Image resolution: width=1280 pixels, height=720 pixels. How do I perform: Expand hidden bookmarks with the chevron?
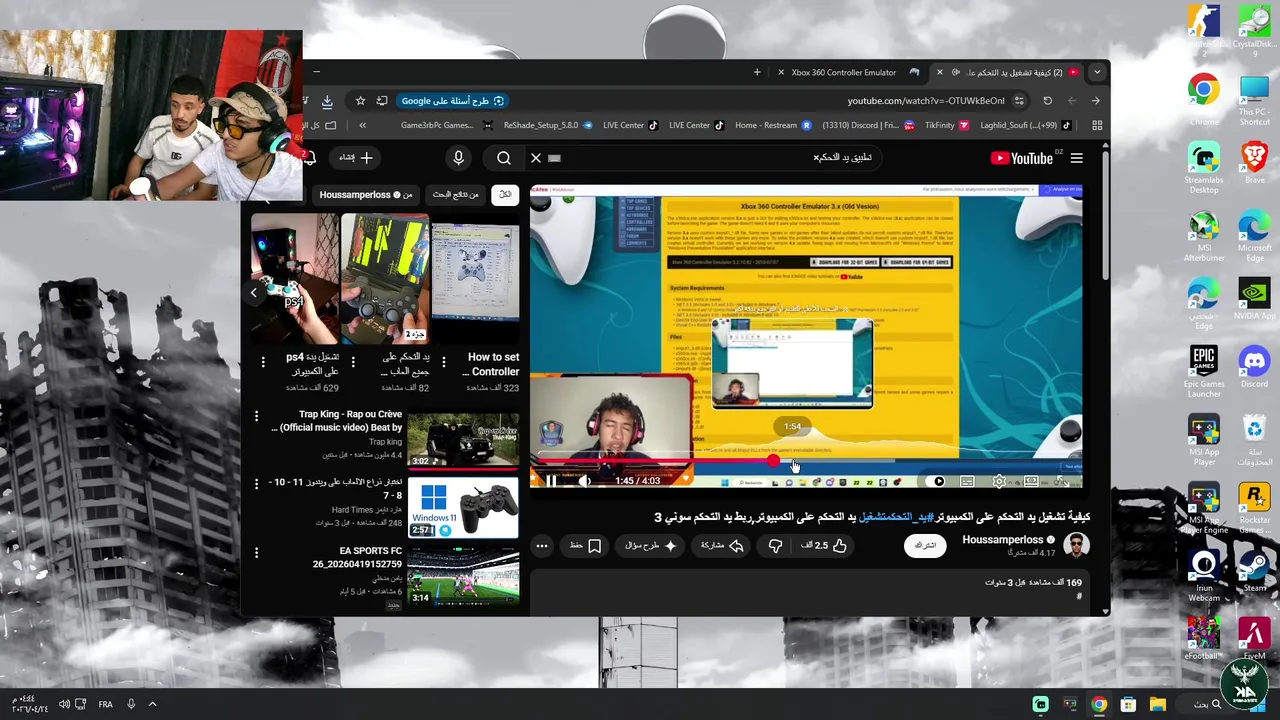362,125
